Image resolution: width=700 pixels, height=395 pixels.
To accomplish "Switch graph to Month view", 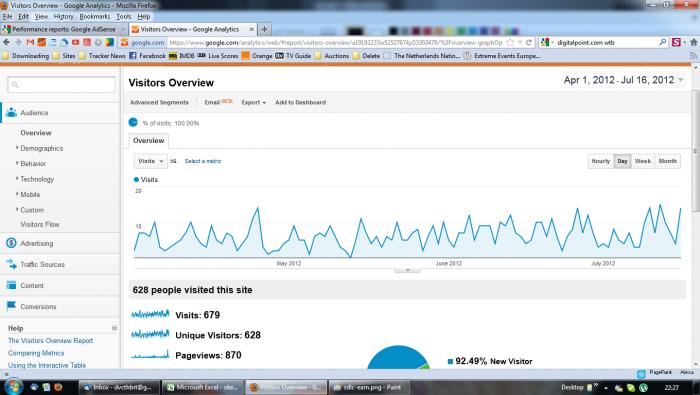I will pyautogui.click(x=667, y=161).
